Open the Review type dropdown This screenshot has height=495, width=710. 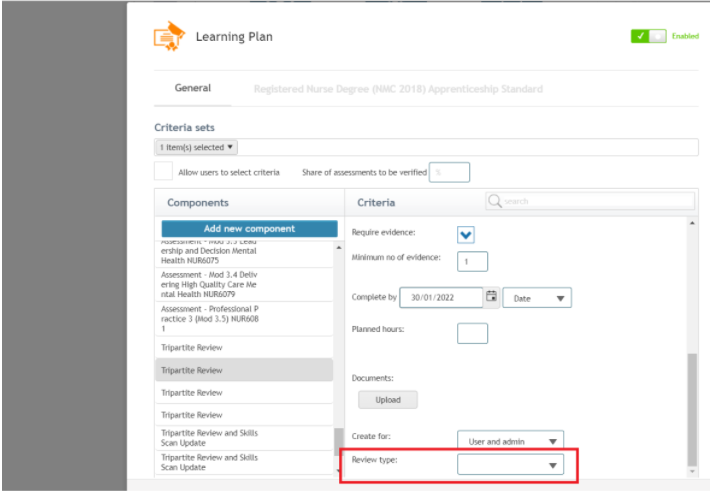point(510,465)
